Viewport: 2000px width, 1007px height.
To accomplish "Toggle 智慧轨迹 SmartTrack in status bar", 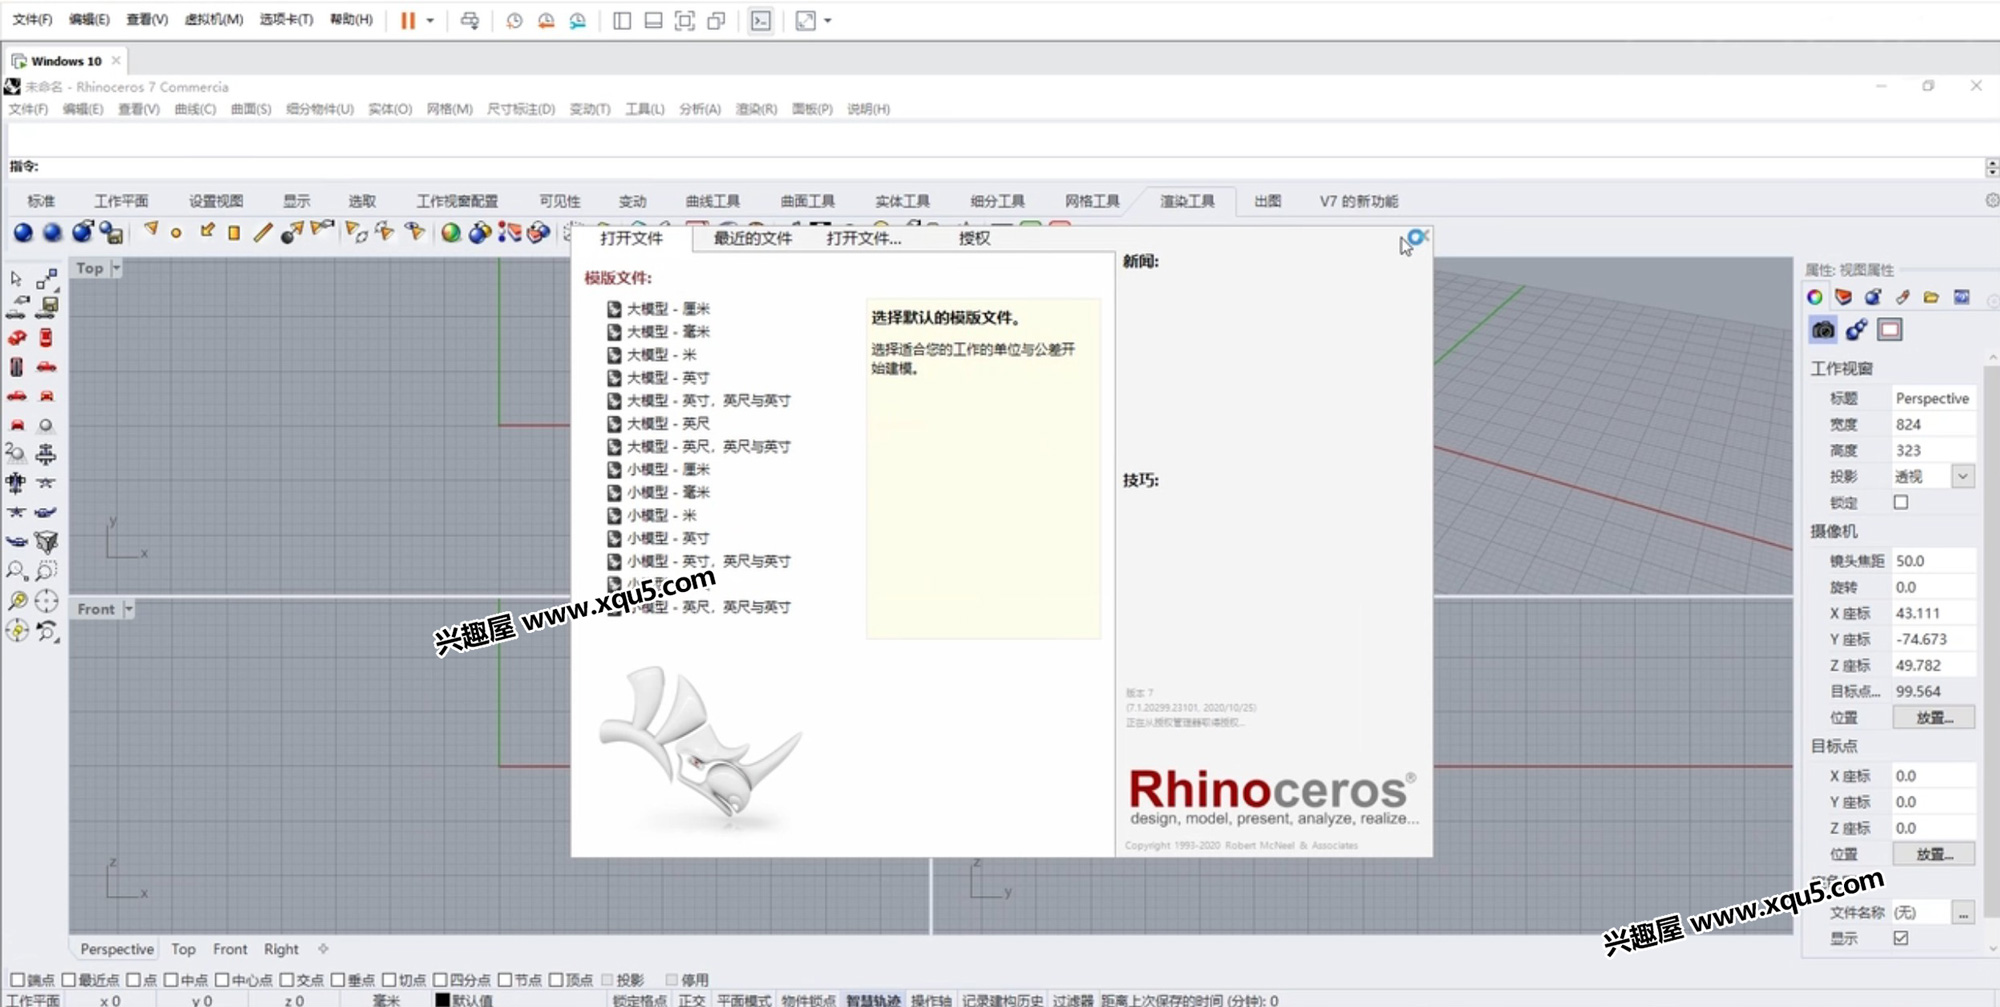I will point(873,1000).
